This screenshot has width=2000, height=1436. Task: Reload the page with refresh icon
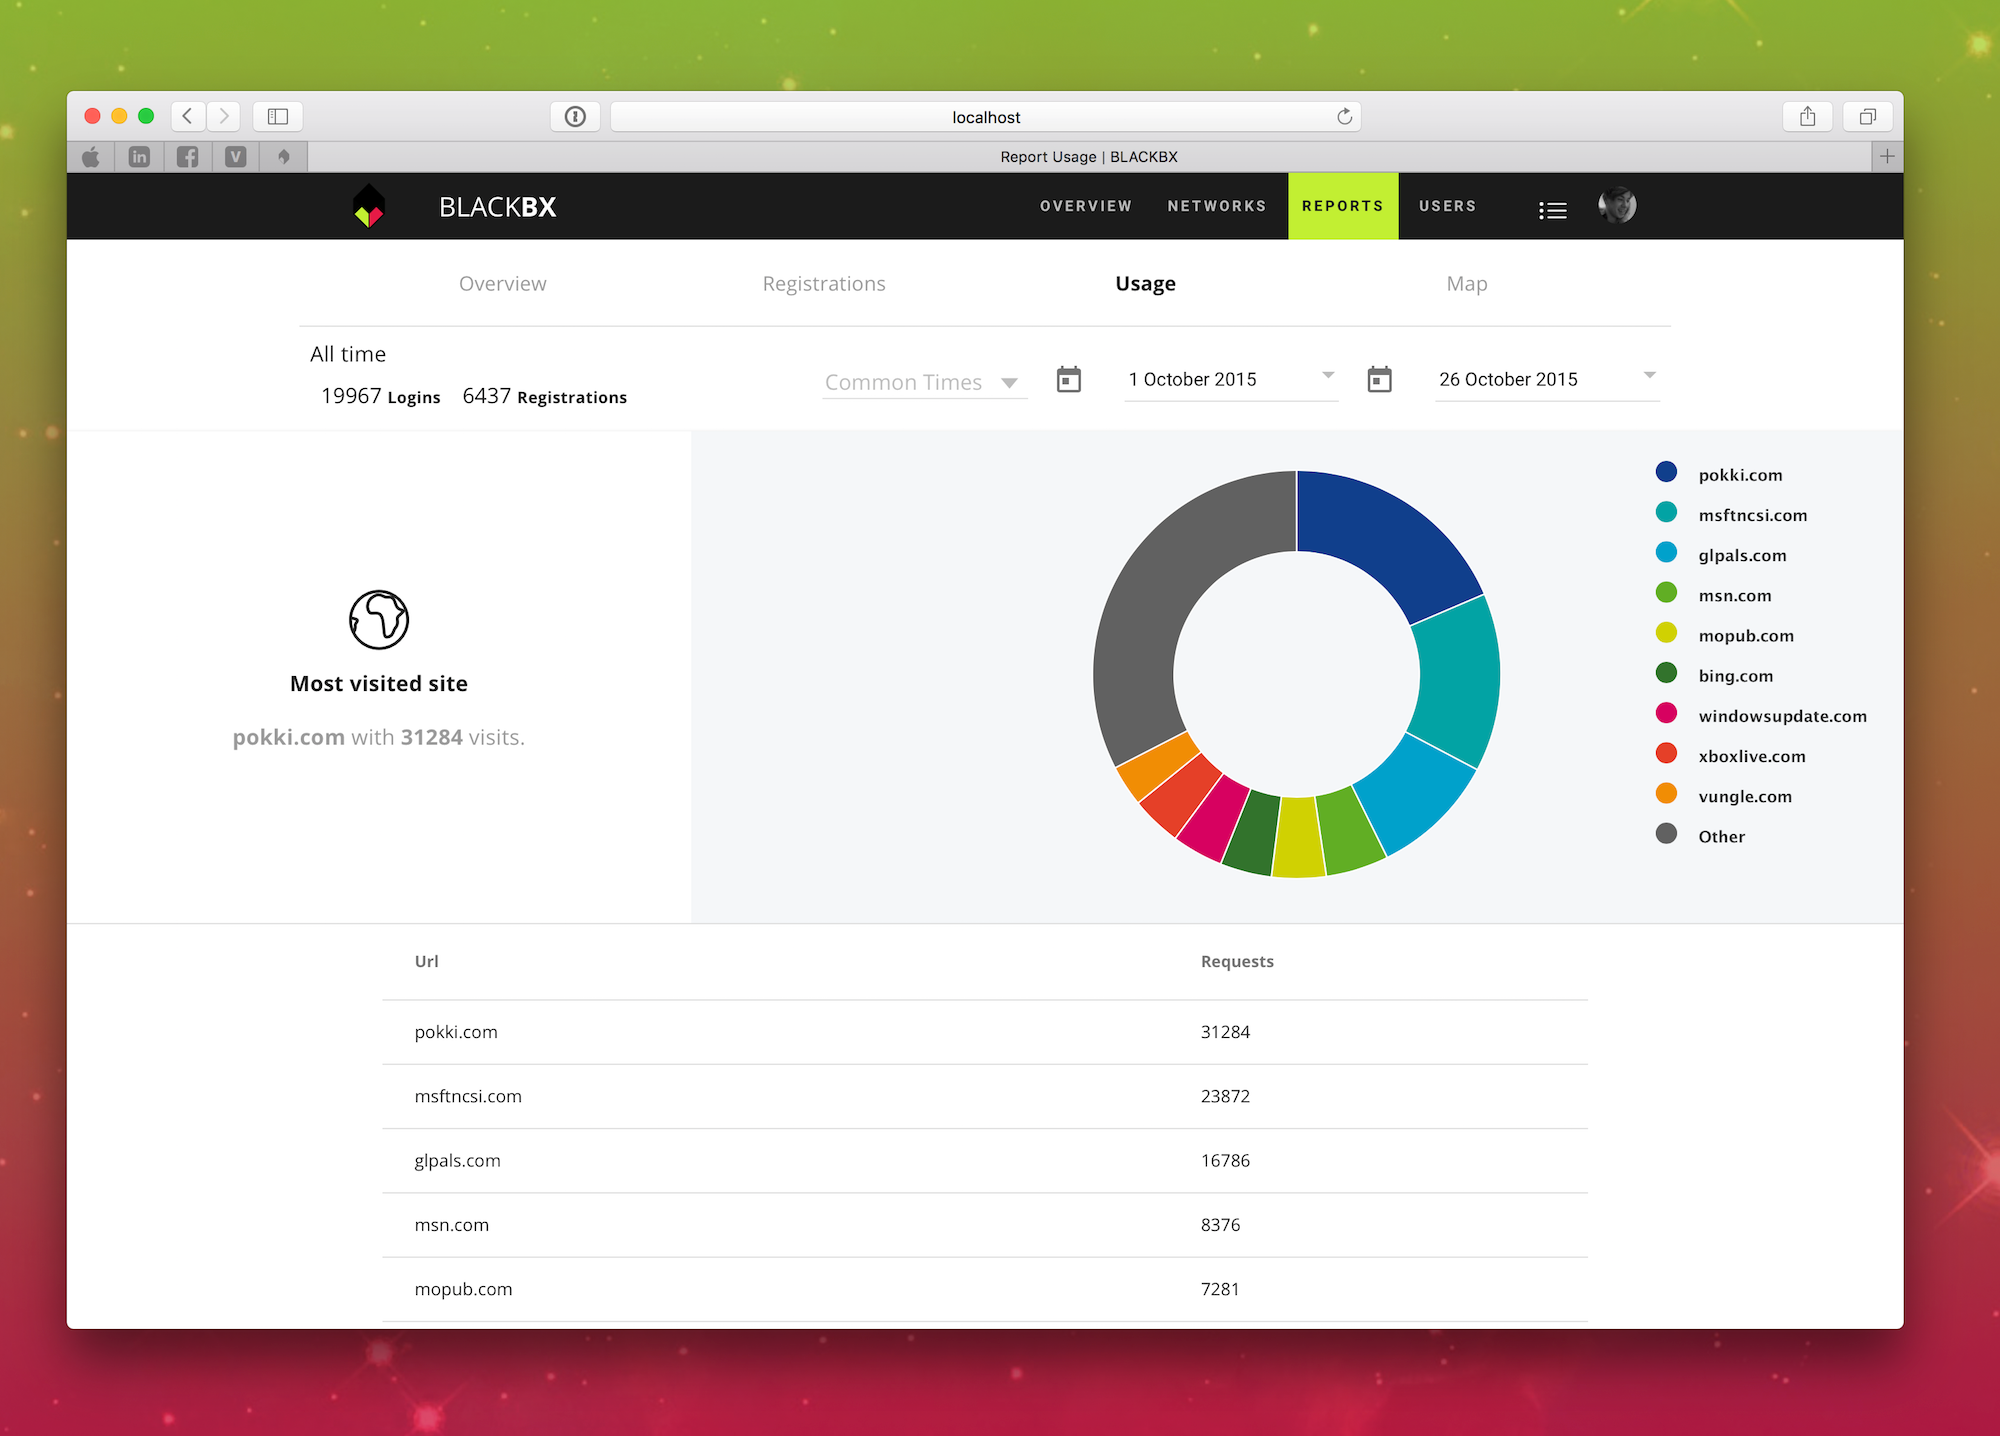point(1344,117)
